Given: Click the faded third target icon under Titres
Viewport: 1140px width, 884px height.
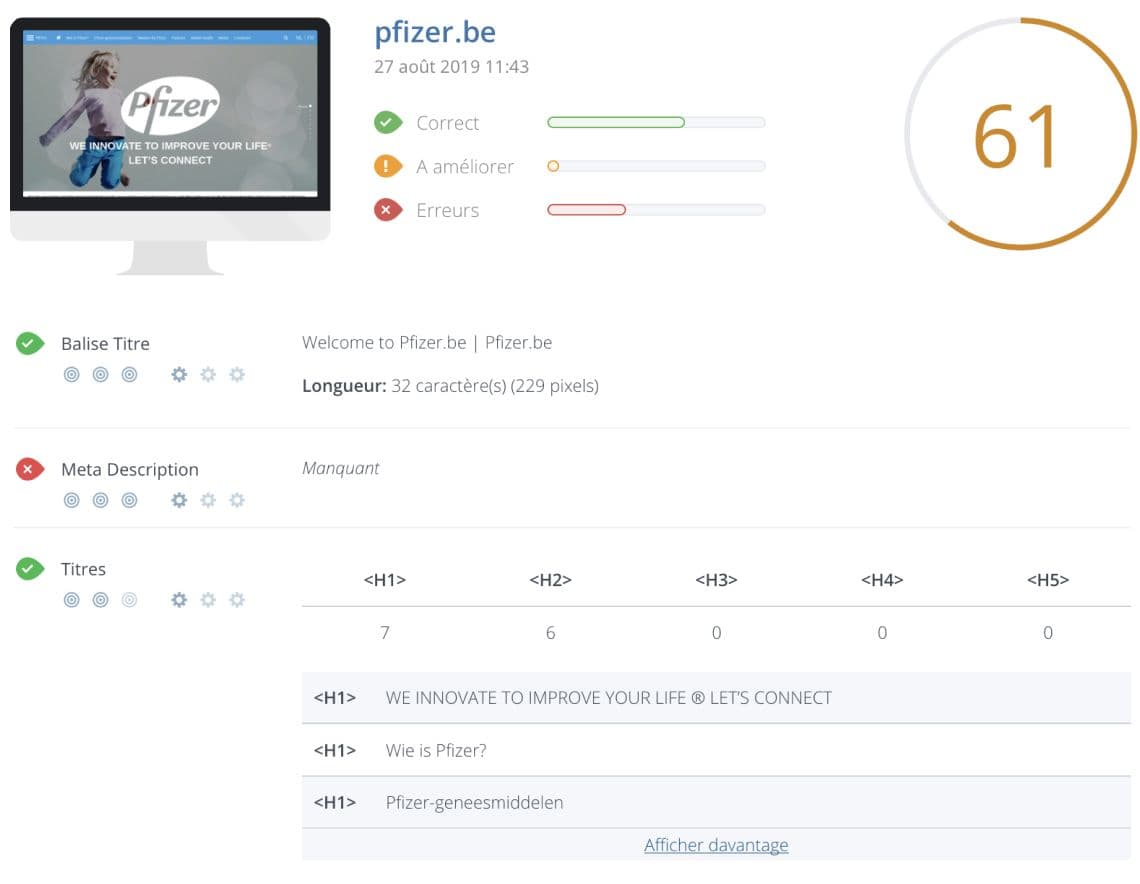Looking at the screenshot, I should point(129,600).
